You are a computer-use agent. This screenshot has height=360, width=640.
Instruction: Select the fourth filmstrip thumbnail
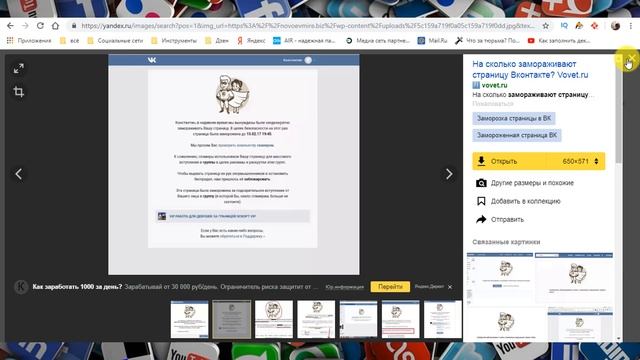316,319
